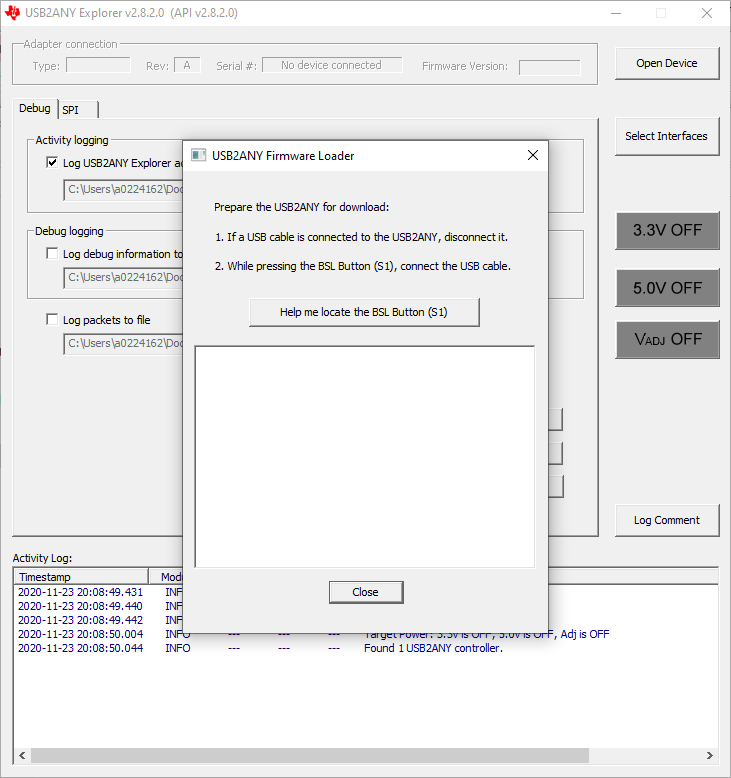This screenshot has width=731, height=778.
Task: Select log entry 2020-11-23 20:08:49.440
Action: pyautogui.click(x=80, y=606)
